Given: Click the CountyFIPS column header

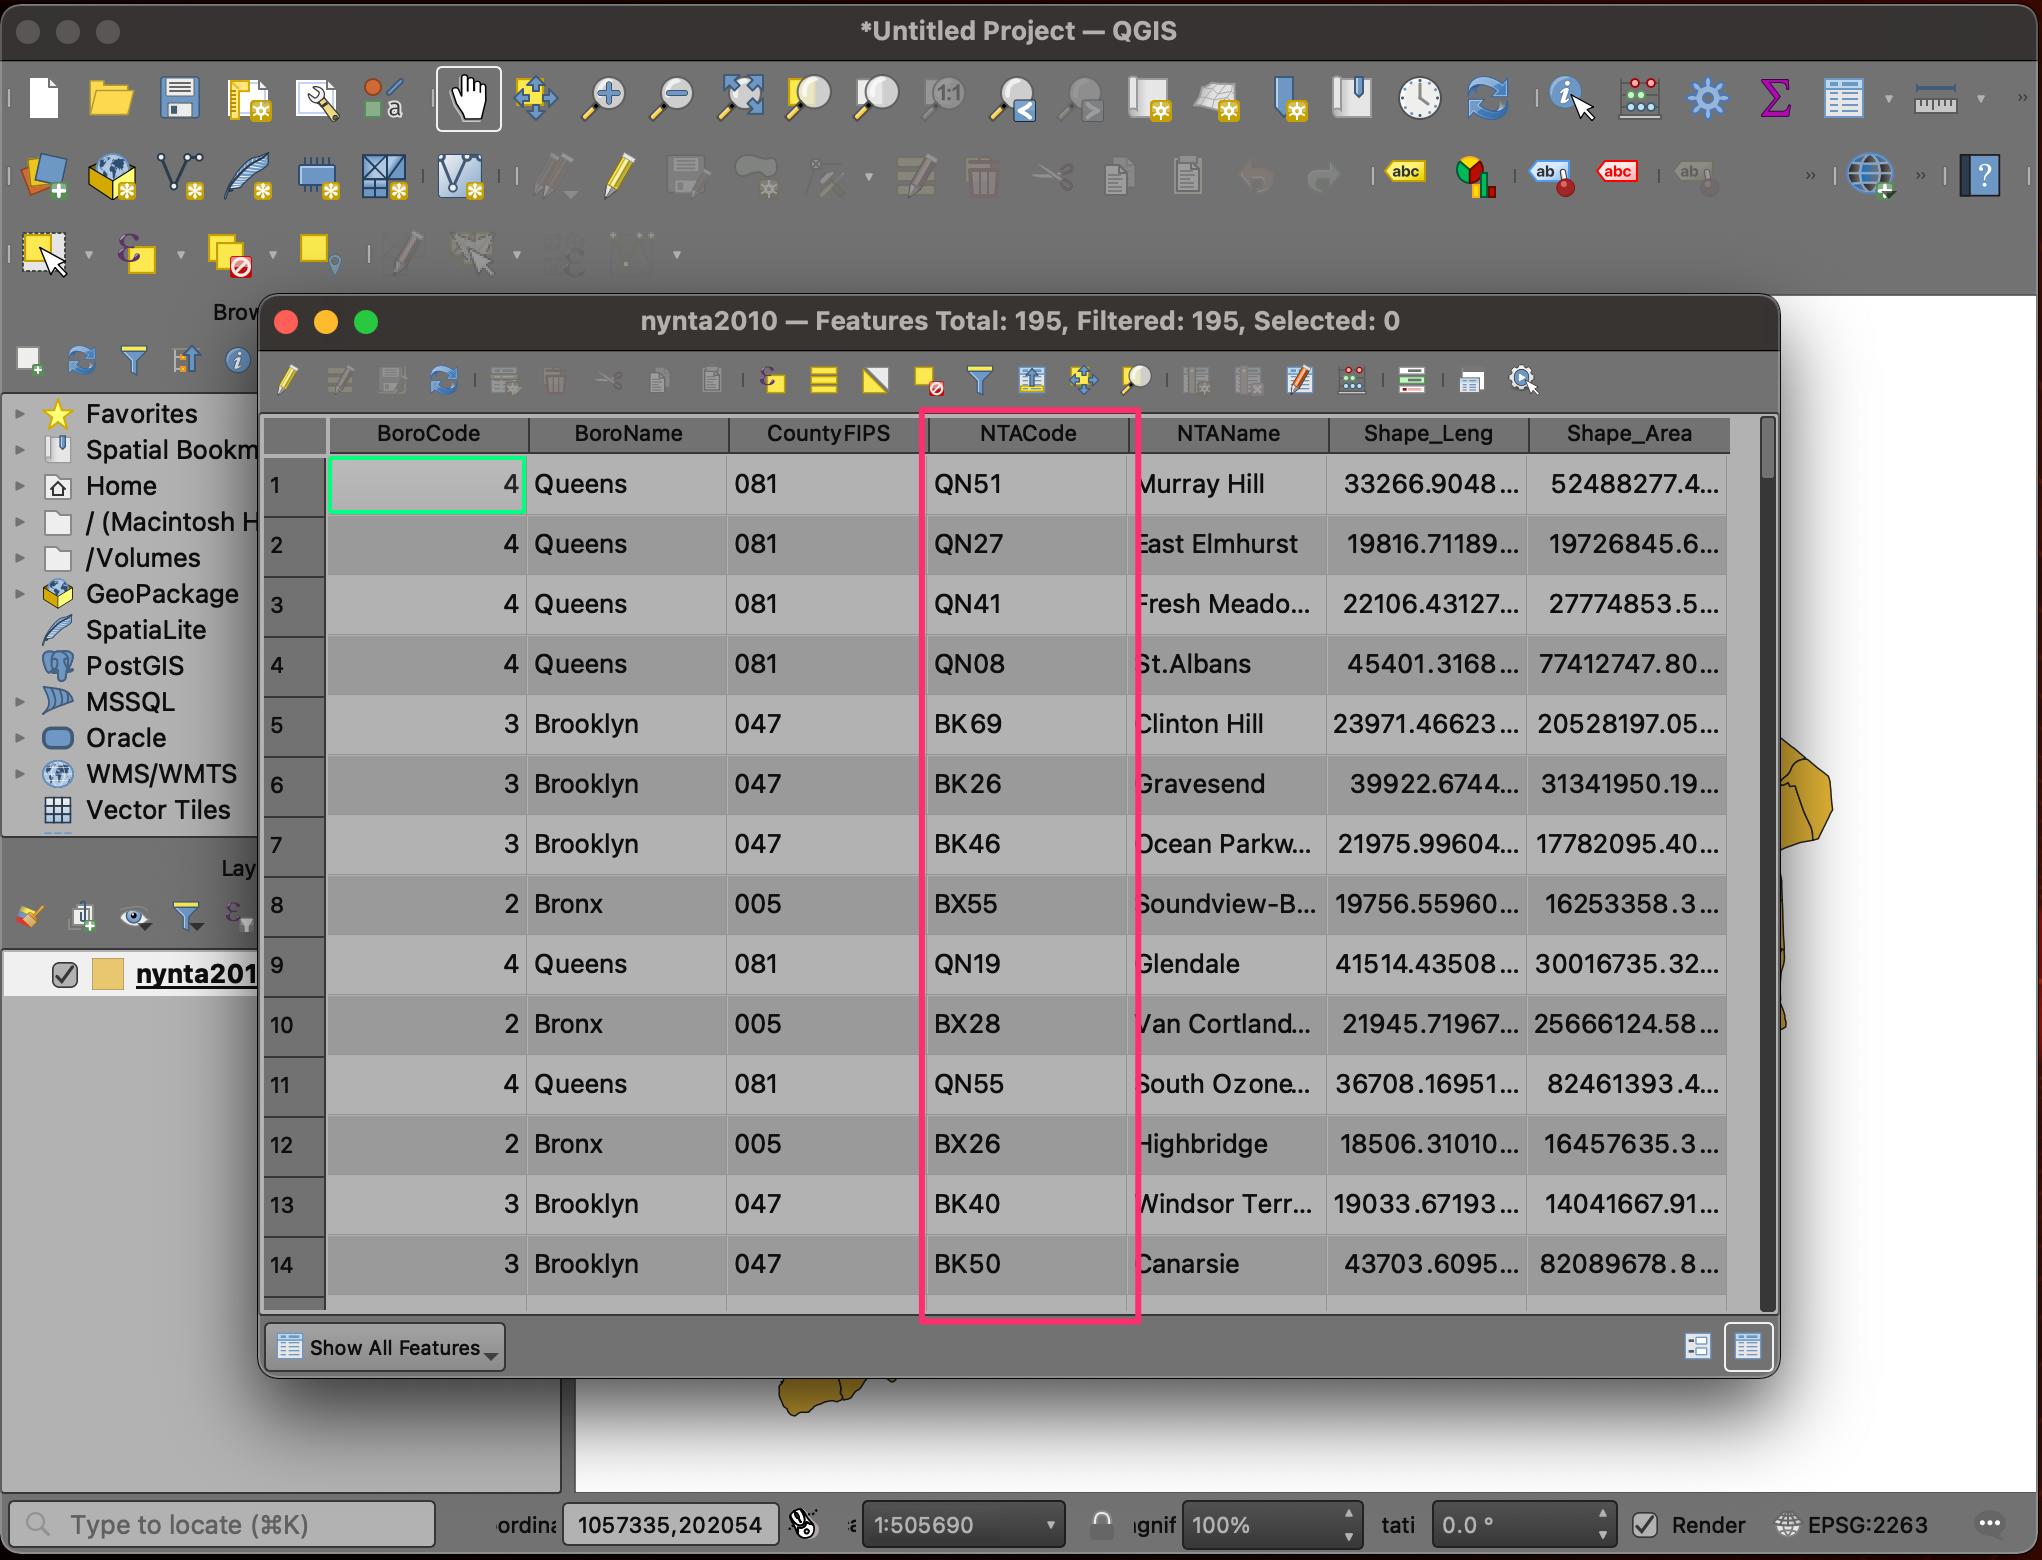Looking at the screenshot, I should 828,433.
